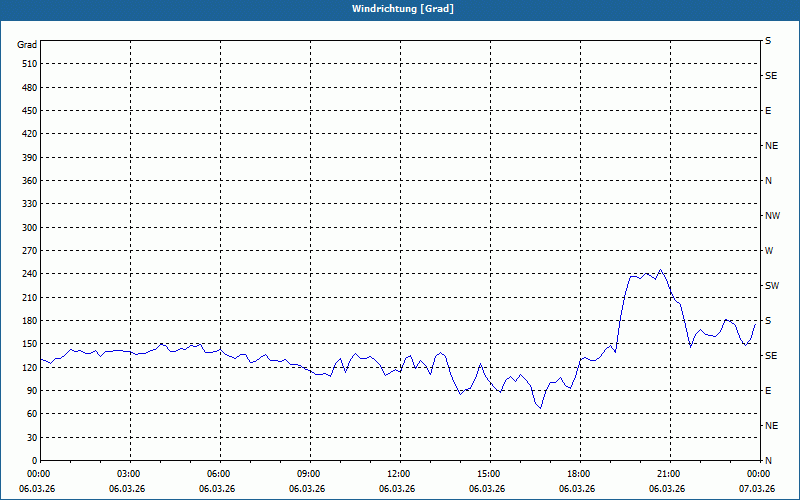Viewport: 800px width, 500px height.
Task: Click the 00:00 label above 07.03.26
Action: pos(759,474)
